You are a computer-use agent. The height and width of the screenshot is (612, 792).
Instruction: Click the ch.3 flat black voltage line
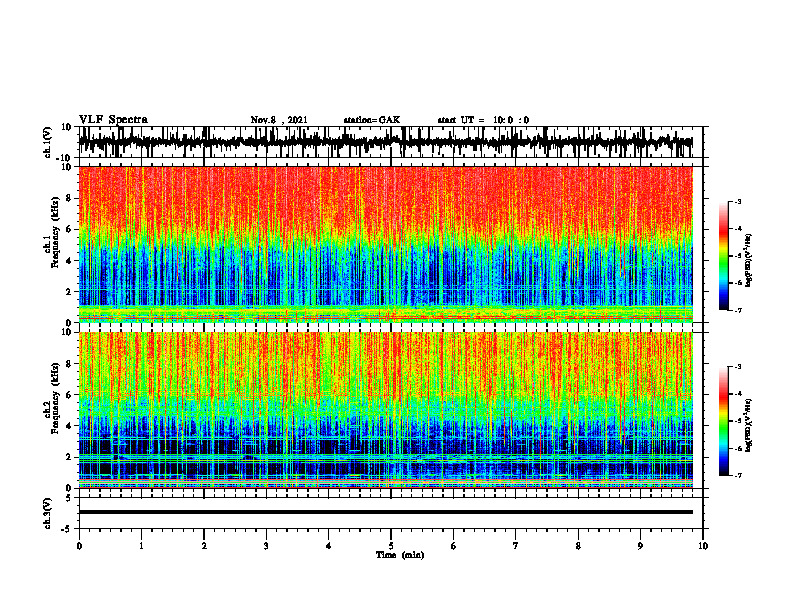pos(385,512)
